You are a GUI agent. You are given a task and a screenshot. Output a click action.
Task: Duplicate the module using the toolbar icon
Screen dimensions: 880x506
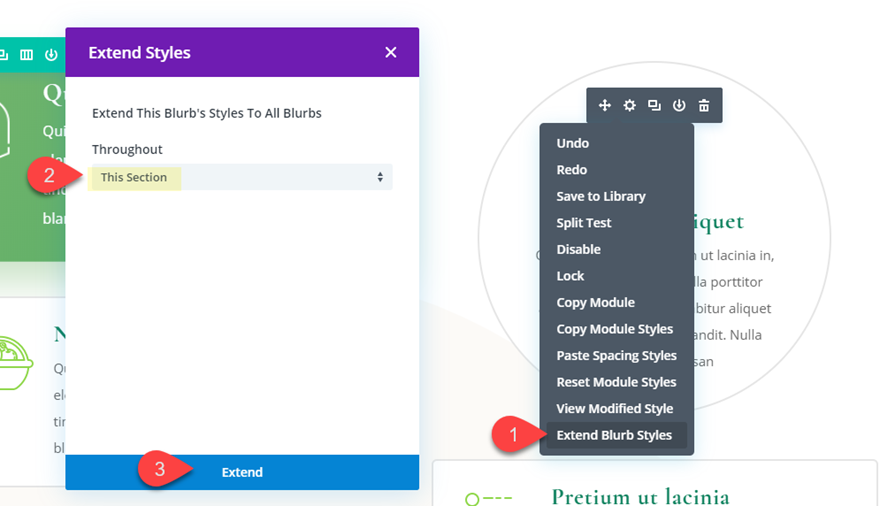[654, 105]
